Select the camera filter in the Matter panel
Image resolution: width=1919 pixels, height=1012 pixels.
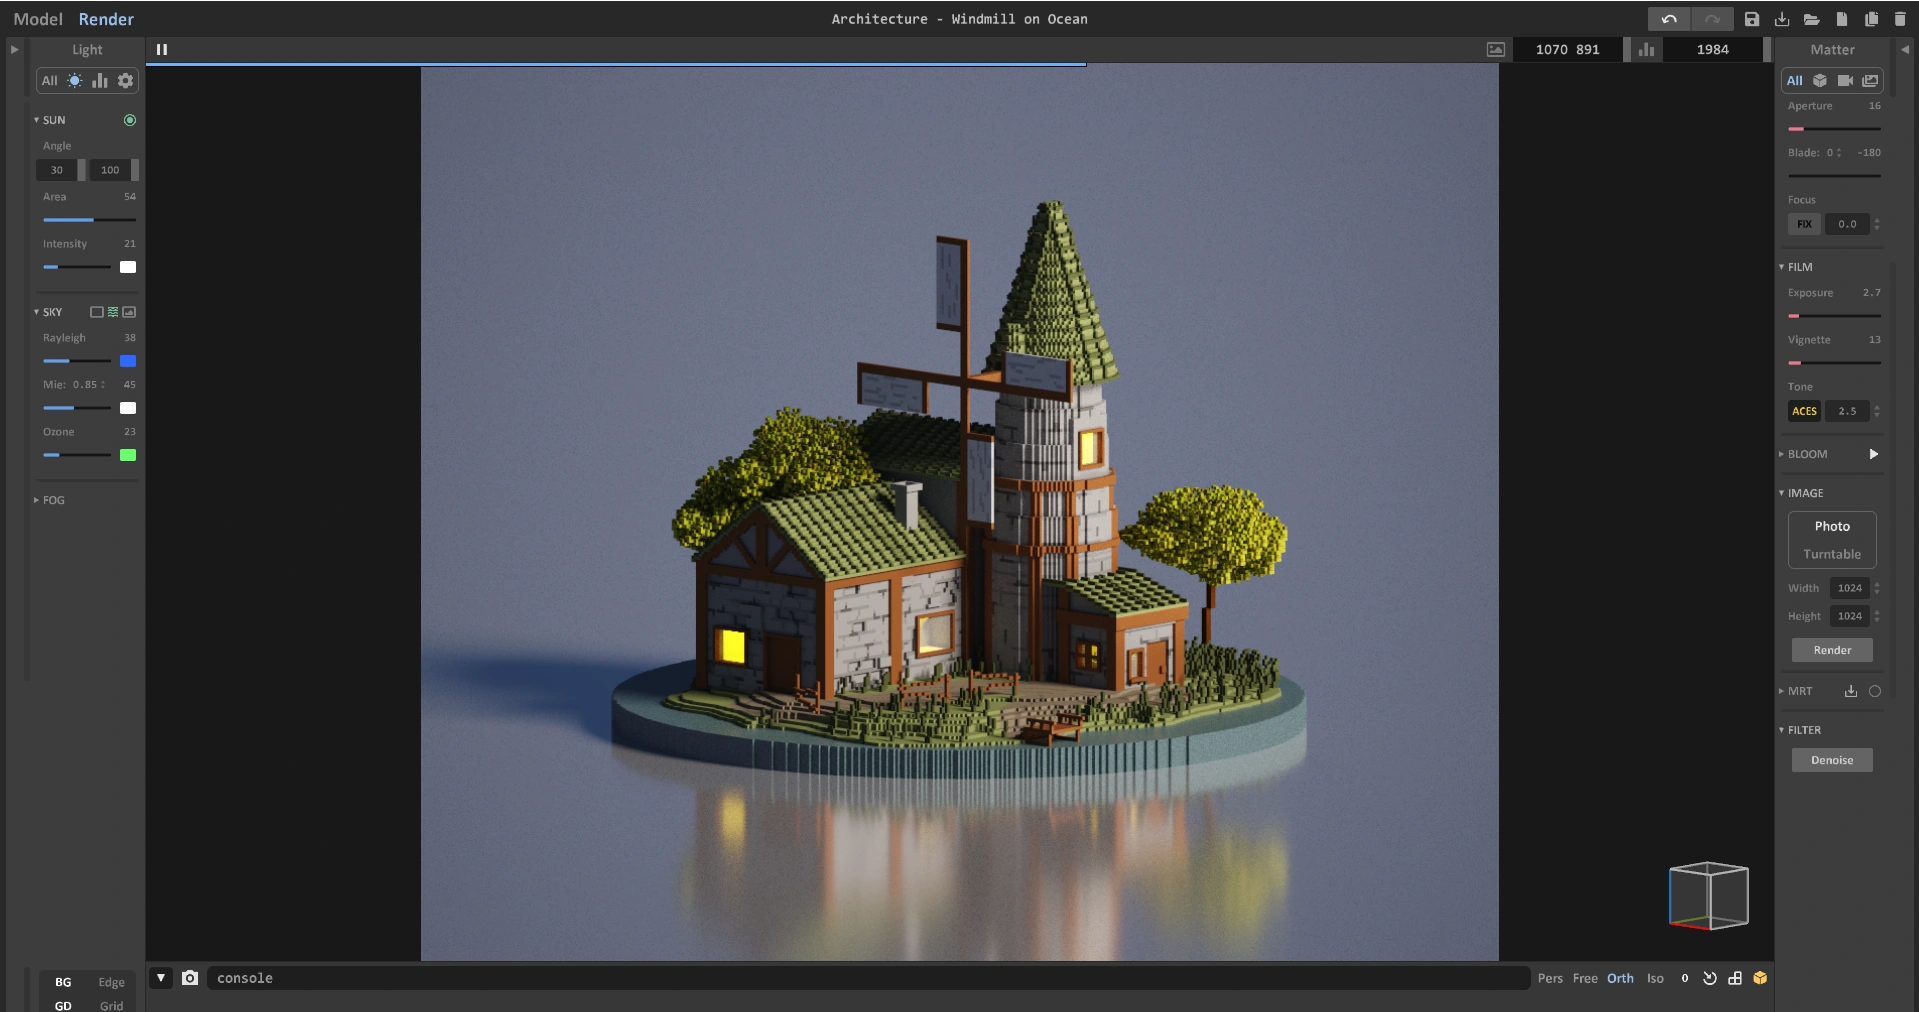(x=1845, y=81)
